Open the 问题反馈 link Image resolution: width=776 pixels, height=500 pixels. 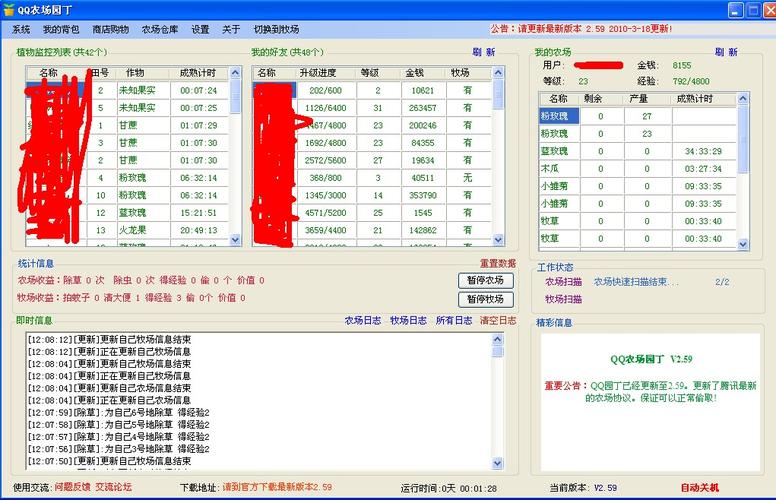72,487
